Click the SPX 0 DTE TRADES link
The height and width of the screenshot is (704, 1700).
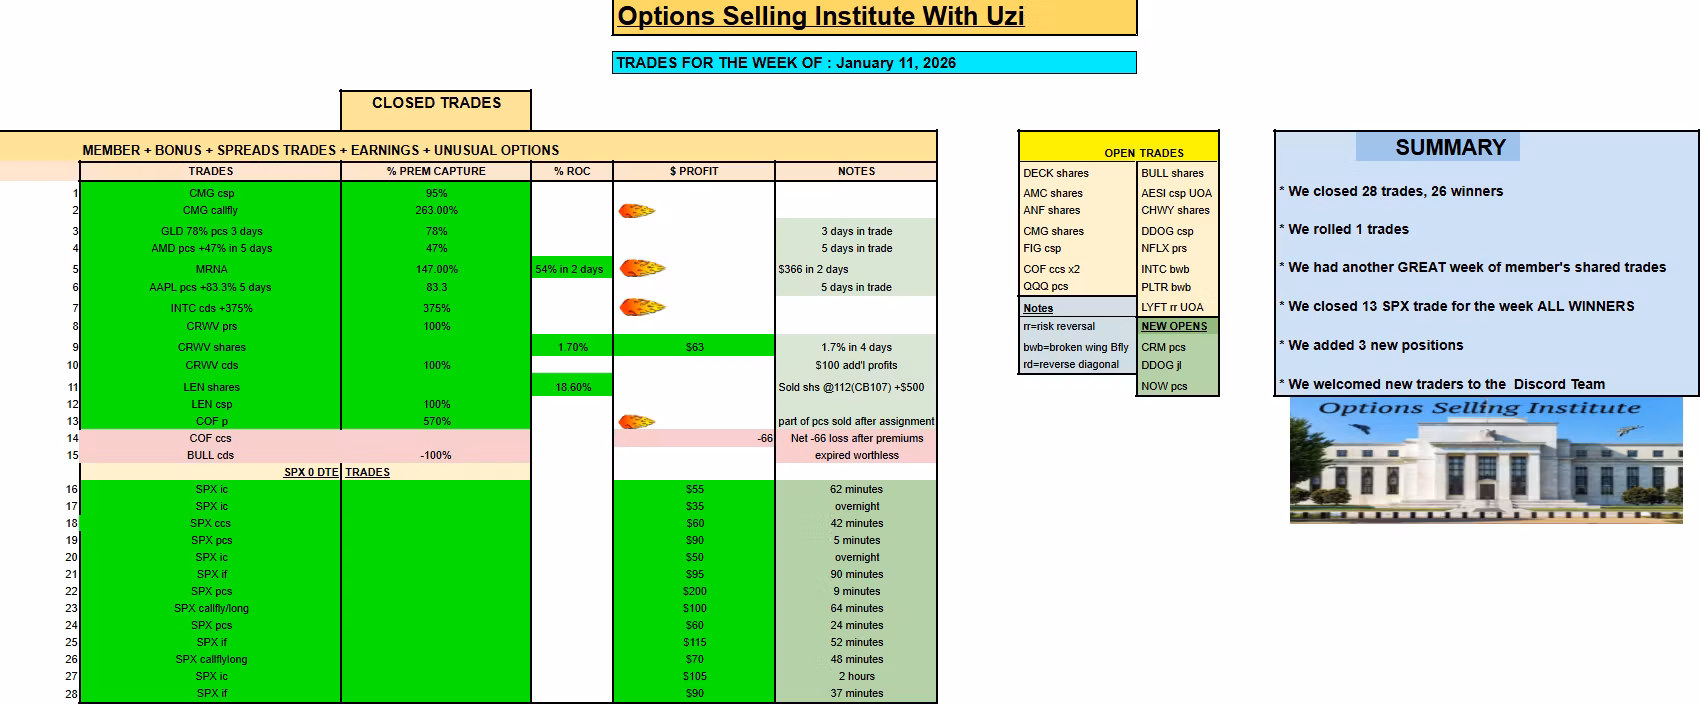[x=337, y=472]
